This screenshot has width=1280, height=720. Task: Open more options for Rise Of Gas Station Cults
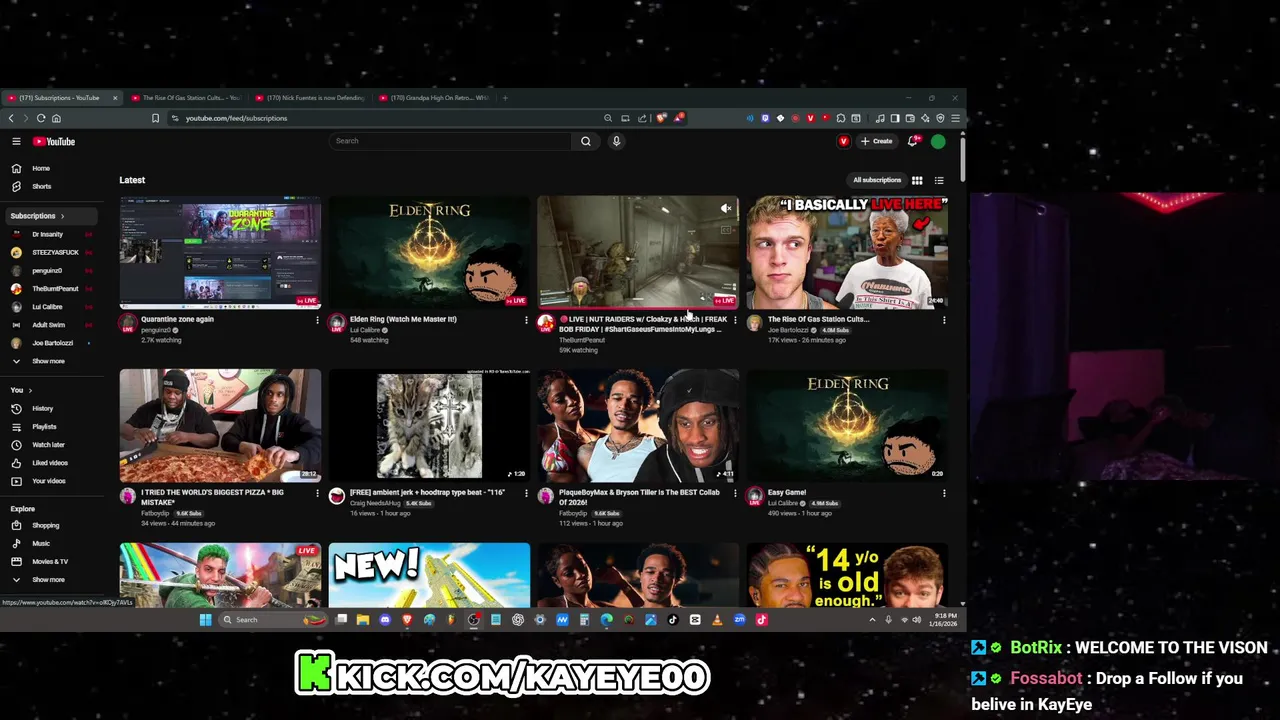tap(944, 320)
